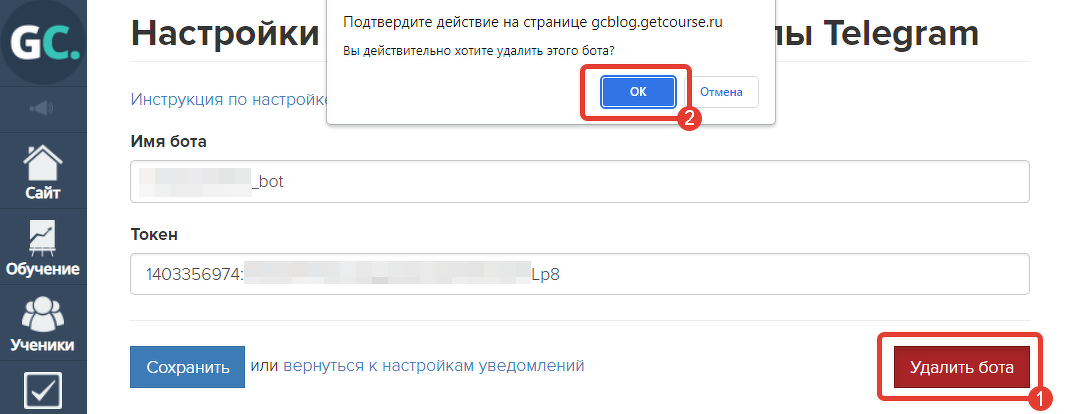Click red badge number 2 marker
This screenshot has width=1082, height=414.
(x=689, y=117)
